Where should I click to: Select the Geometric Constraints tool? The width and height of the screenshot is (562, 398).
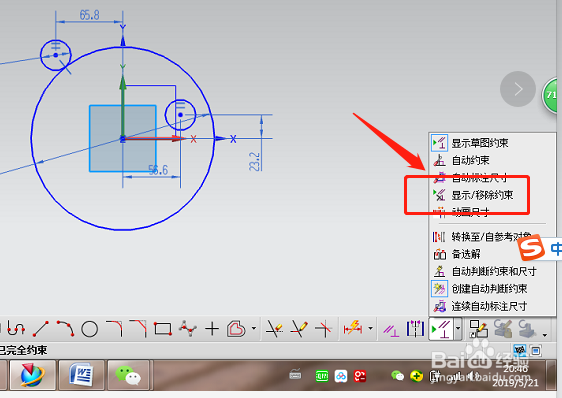pyautogui.click(x=391, y=329)
